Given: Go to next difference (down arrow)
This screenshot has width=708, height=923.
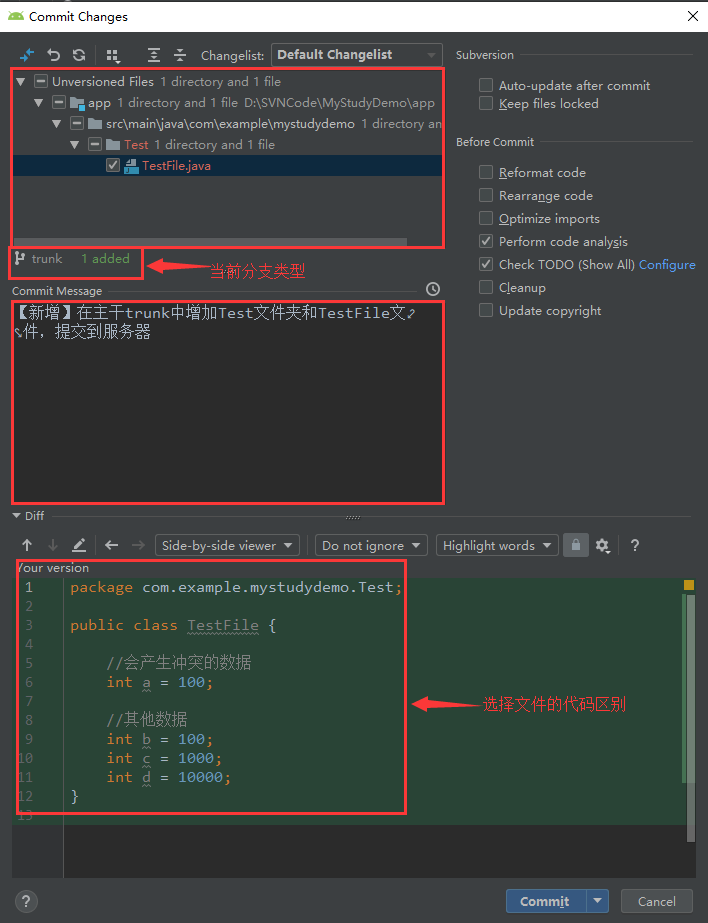Looking at the screenshot, I should (x=53, y=546).
